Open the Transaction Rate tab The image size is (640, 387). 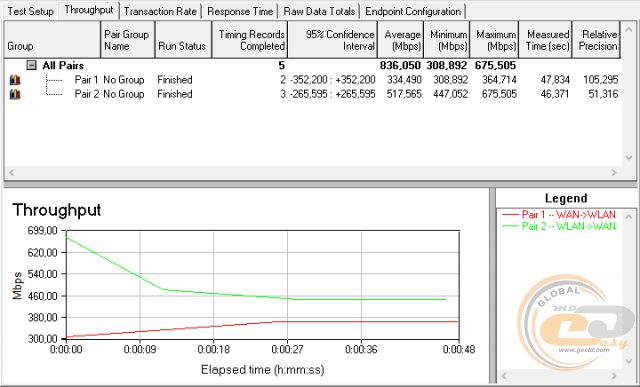click(160, 11)
